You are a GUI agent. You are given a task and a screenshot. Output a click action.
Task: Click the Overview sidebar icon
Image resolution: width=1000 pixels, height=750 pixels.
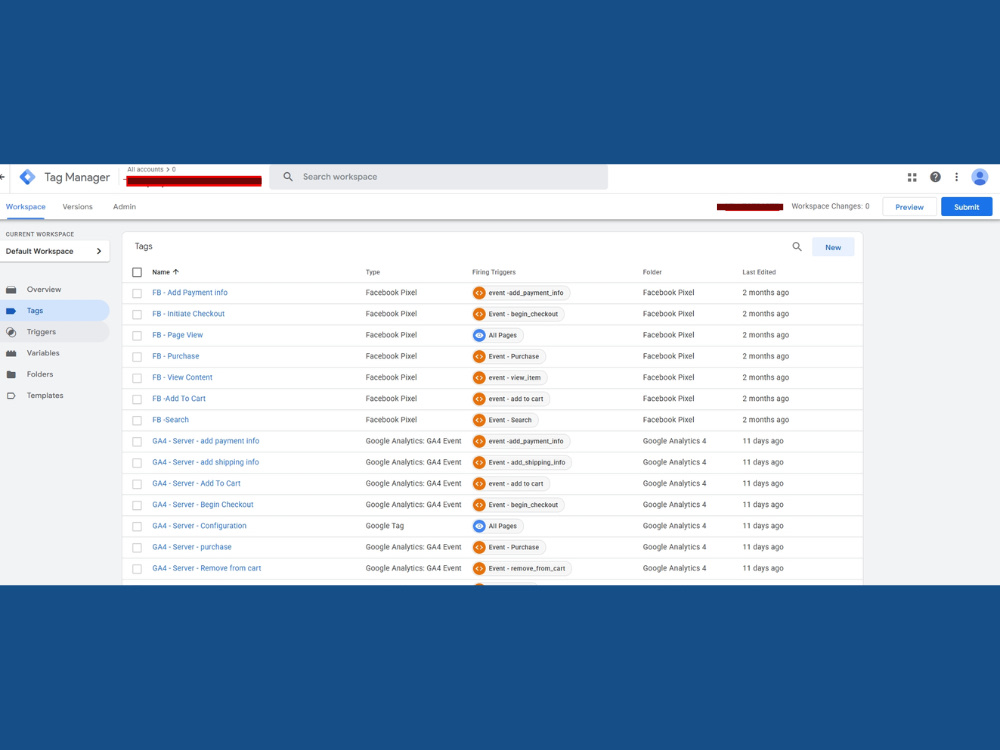(11, 290)
